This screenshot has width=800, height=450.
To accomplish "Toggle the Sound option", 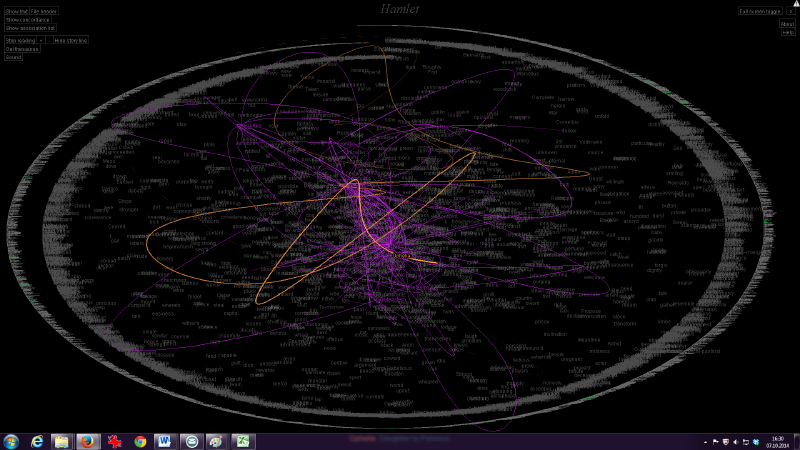I will [x=13, y=57].
